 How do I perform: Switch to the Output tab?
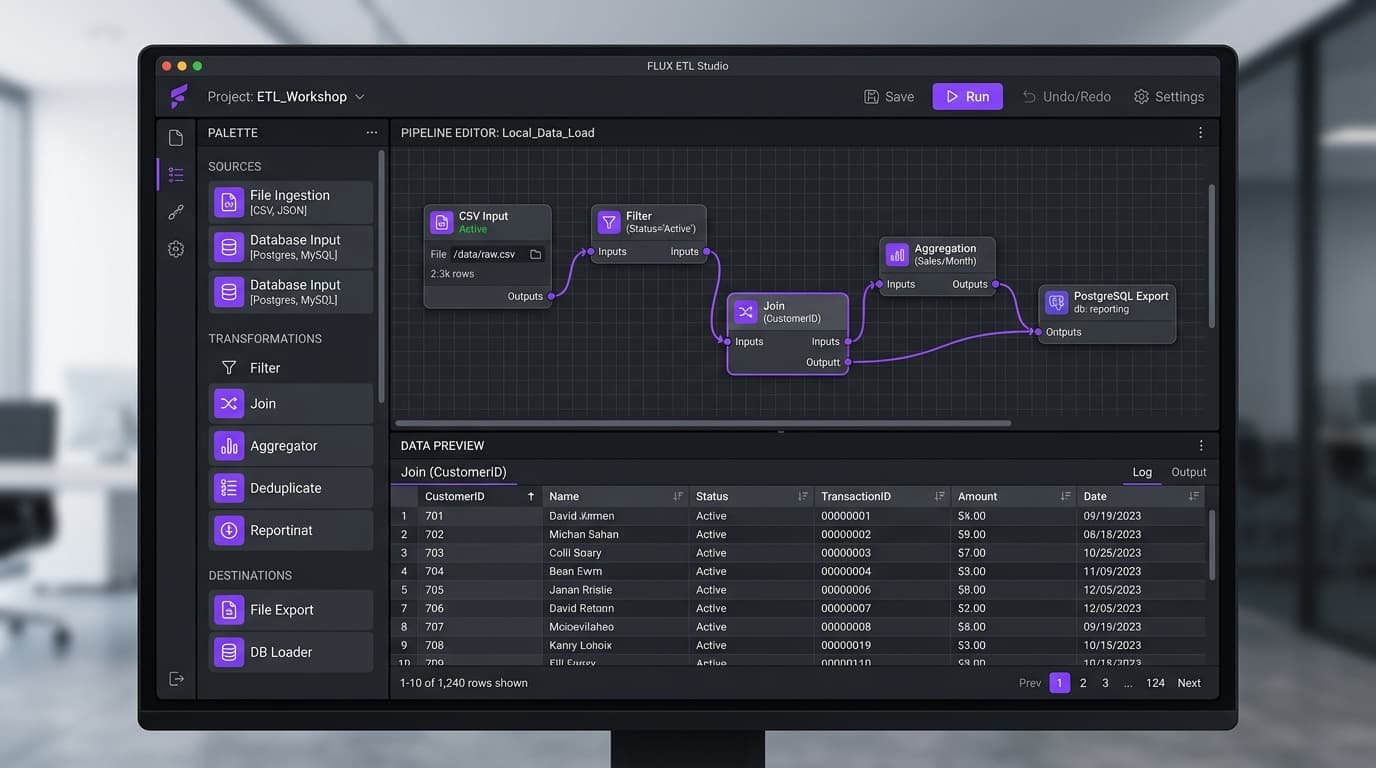[x=1189, y=472]
